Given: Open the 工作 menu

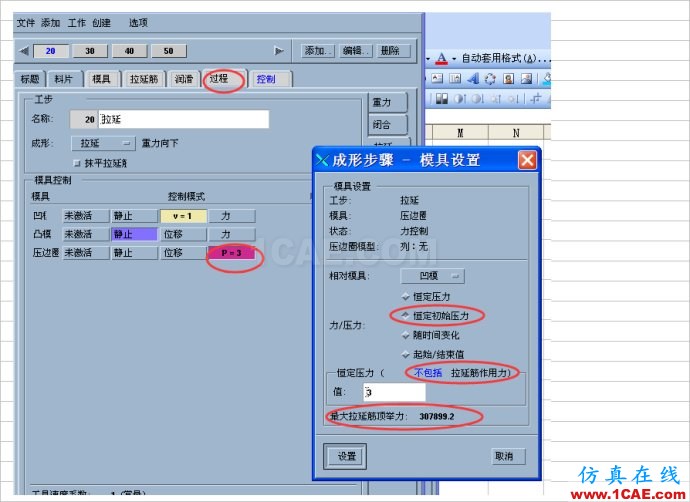Looking at the screenshot, I should [77, 23].
